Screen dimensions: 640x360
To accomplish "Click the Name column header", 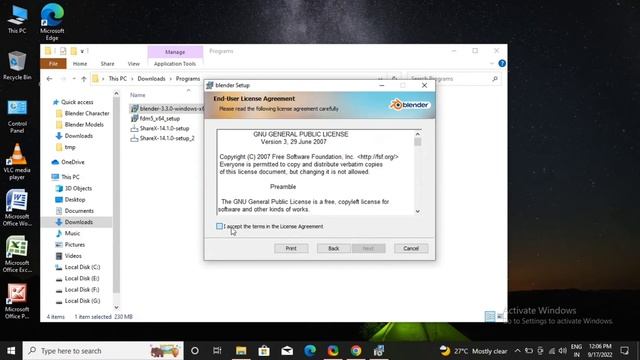I will (x=138, y=95).
